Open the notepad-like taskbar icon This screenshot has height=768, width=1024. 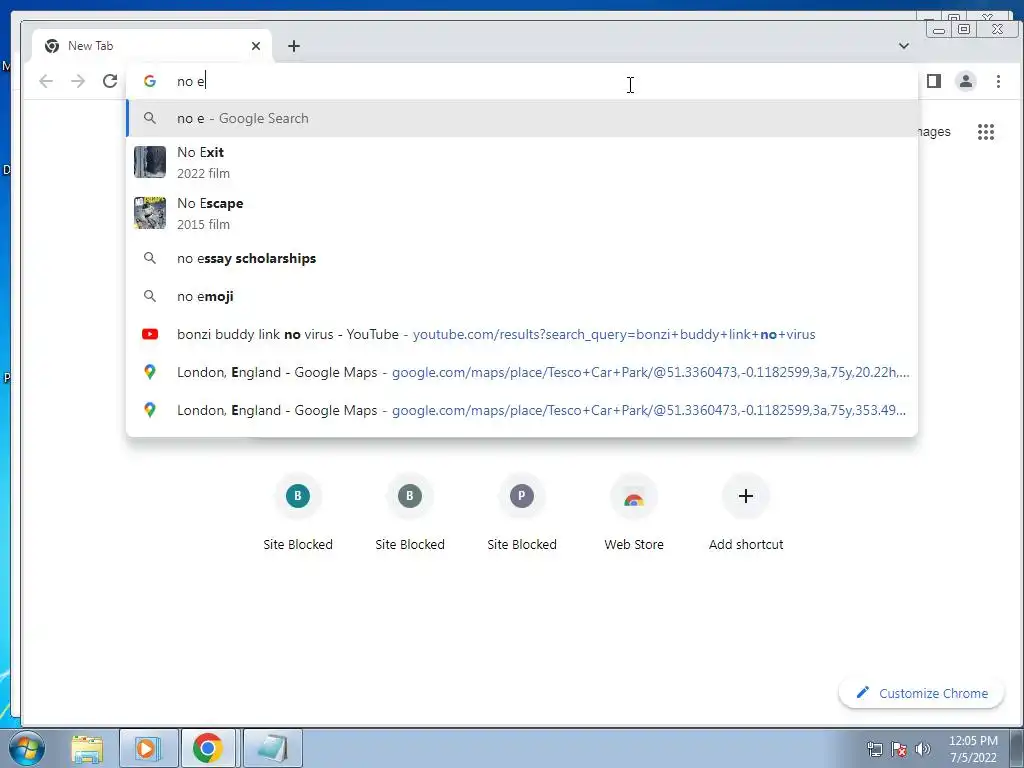tap(272, 748)
